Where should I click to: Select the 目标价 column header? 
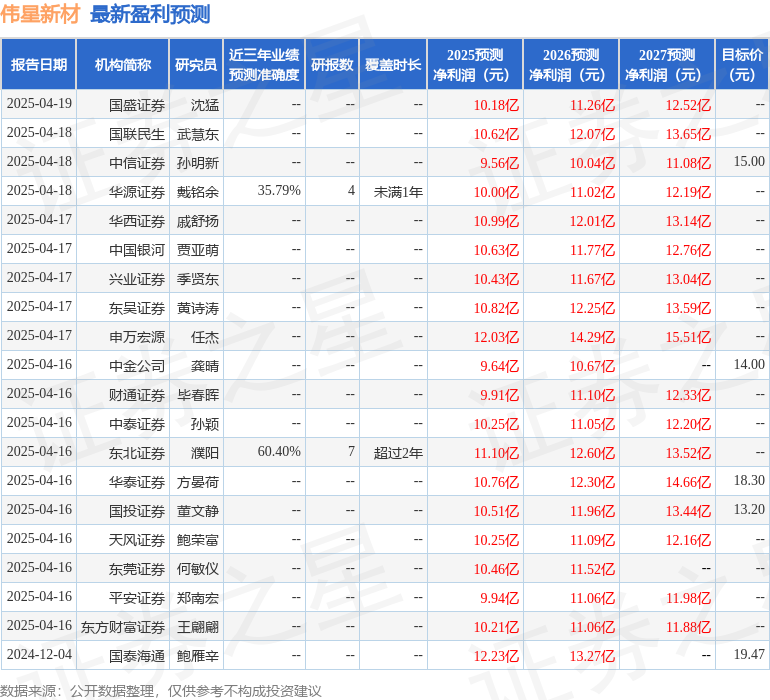coord(742,65)
